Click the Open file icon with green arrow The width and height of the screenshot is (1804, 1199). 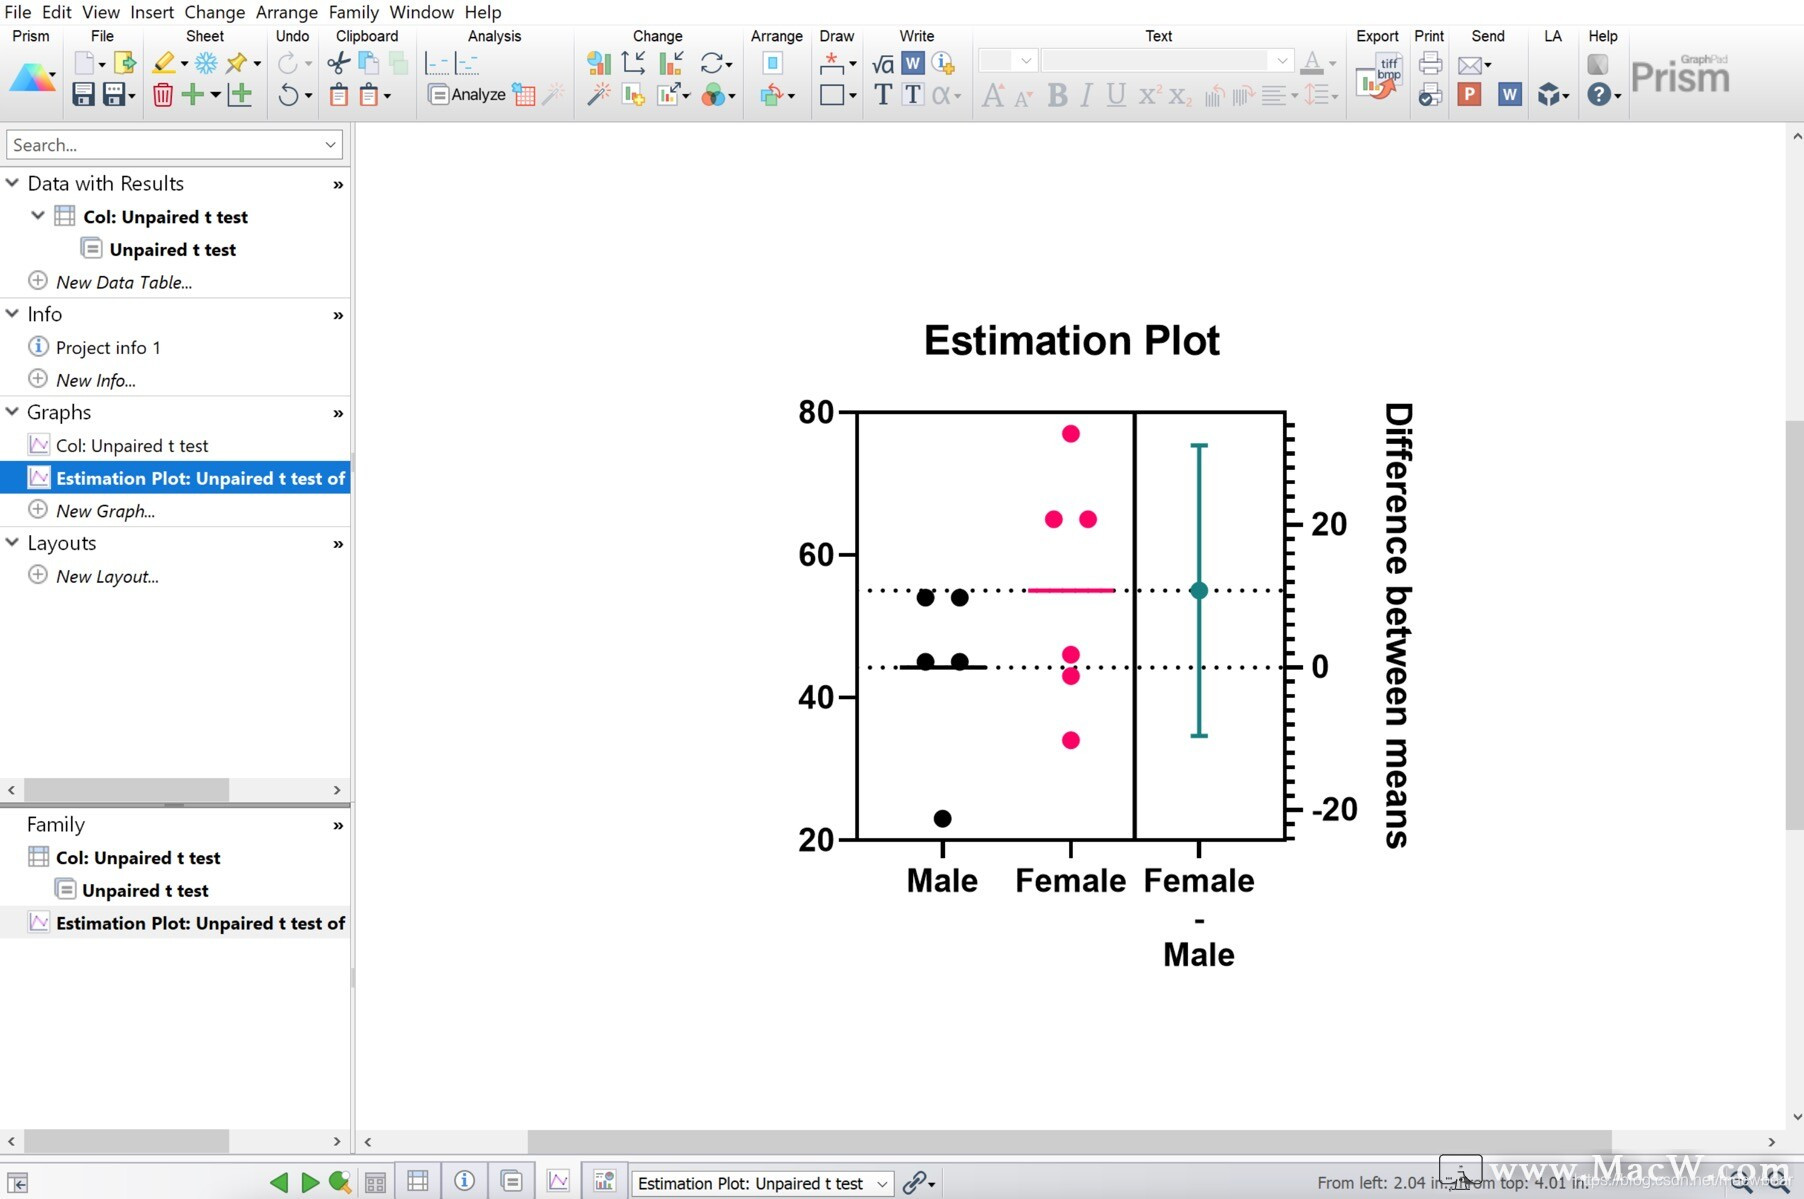tap(125, 63)
